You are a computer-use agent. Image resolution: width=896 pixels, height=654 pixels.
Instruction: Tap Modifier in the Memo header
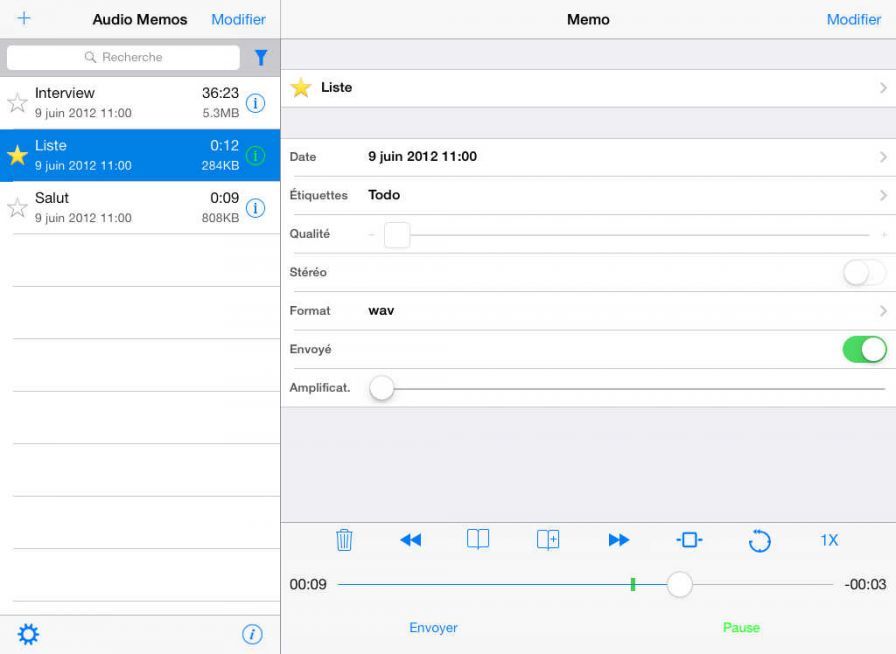click(x=853, y=19)
